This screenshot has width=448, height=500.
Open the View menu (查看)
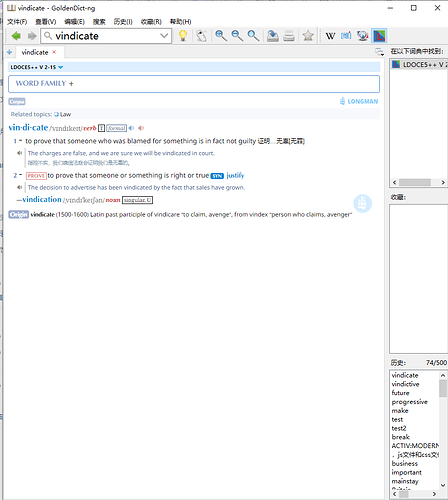click(46, 22)
